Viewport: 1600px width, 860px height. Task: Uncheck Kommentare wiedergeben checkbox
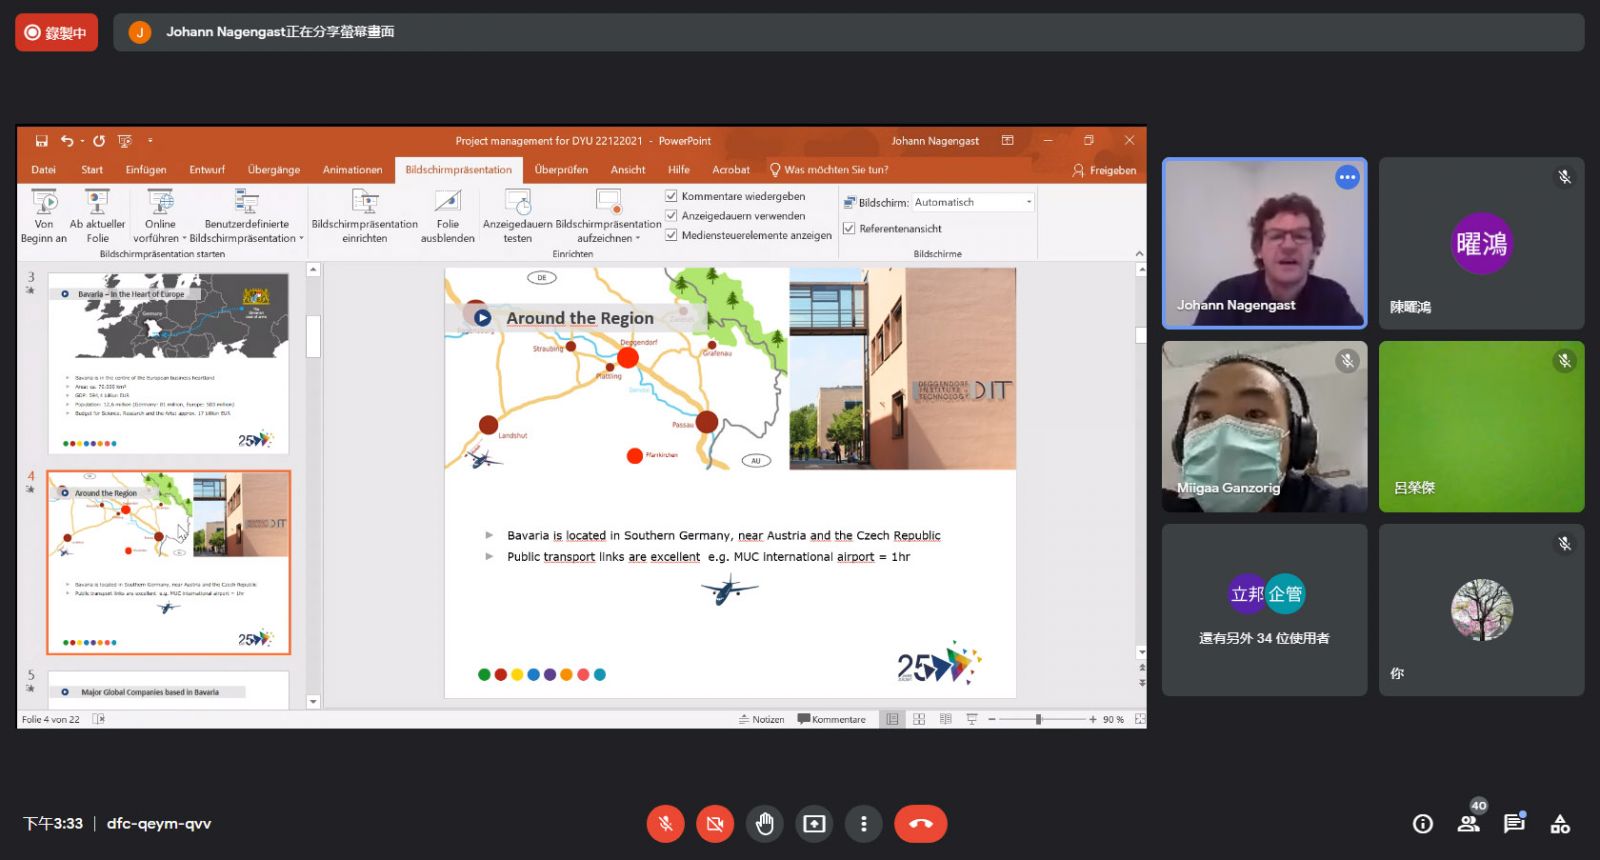pos(672,196)
